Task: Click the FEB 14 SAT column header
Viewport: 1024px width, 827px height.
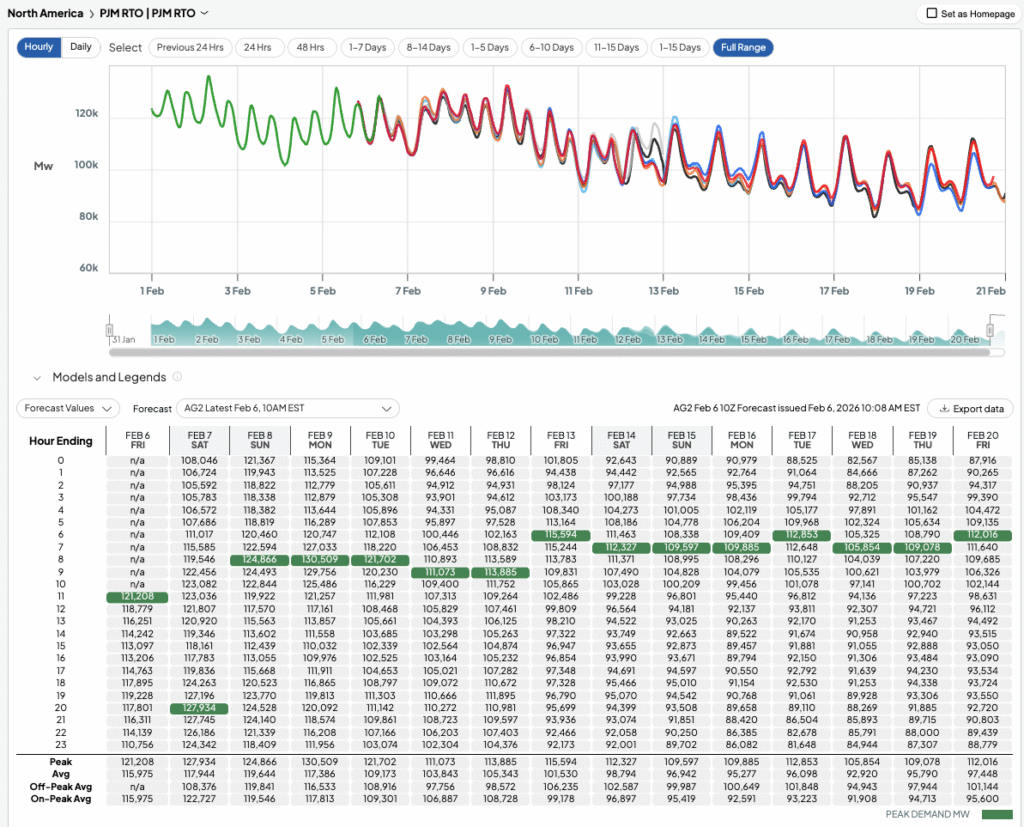Action: click(x=621, y=441)
